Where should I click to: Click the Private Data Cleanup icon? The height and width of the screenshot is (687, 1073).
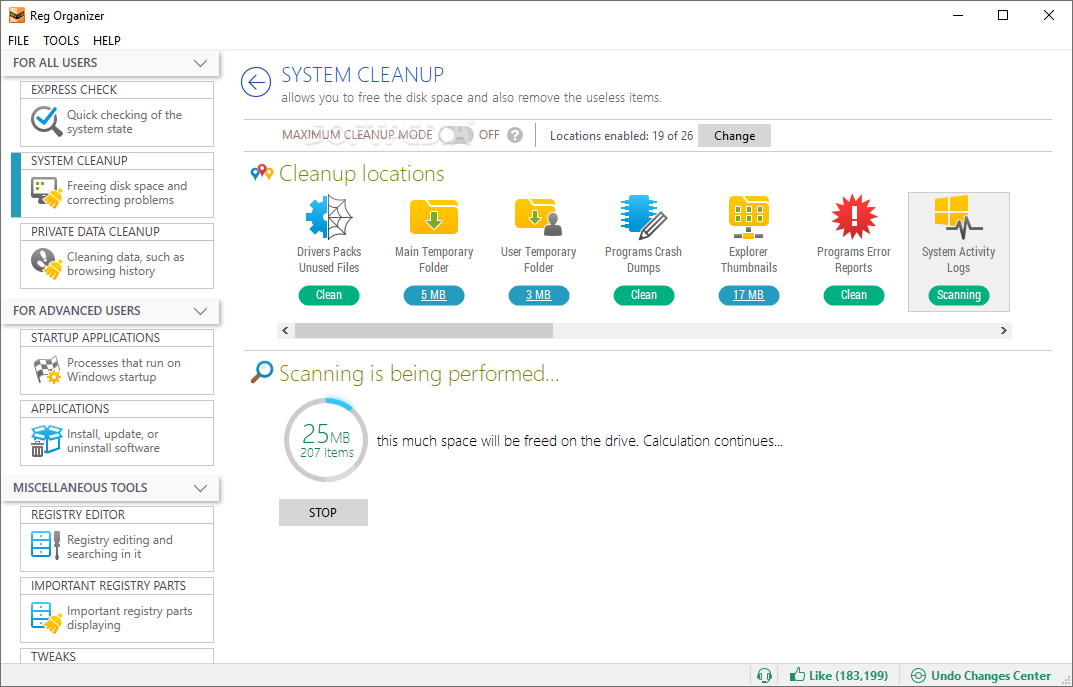[x=47, y=263]
